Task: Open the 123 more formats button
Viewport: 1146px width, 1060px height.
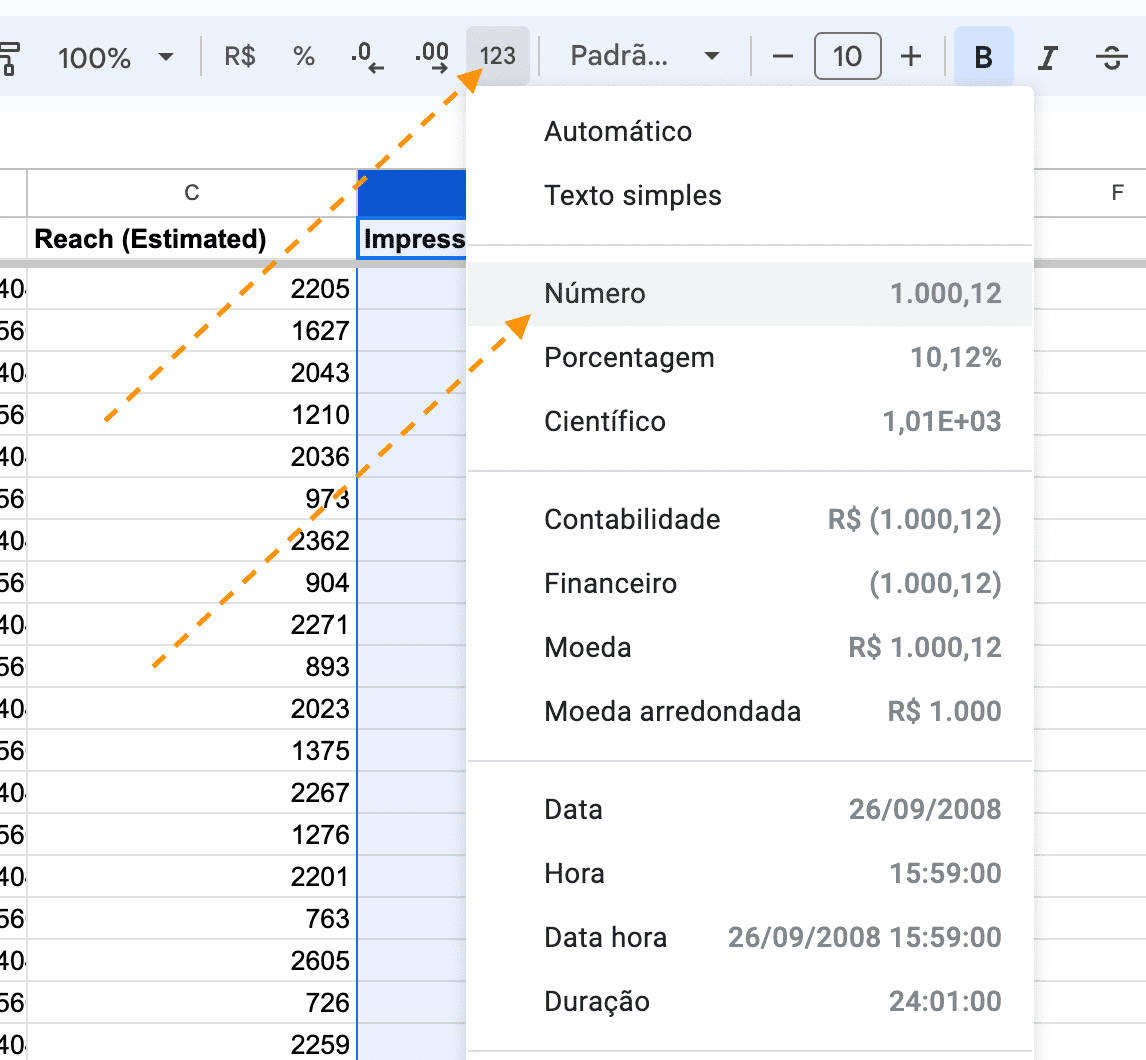Action: tap(498, 56)
